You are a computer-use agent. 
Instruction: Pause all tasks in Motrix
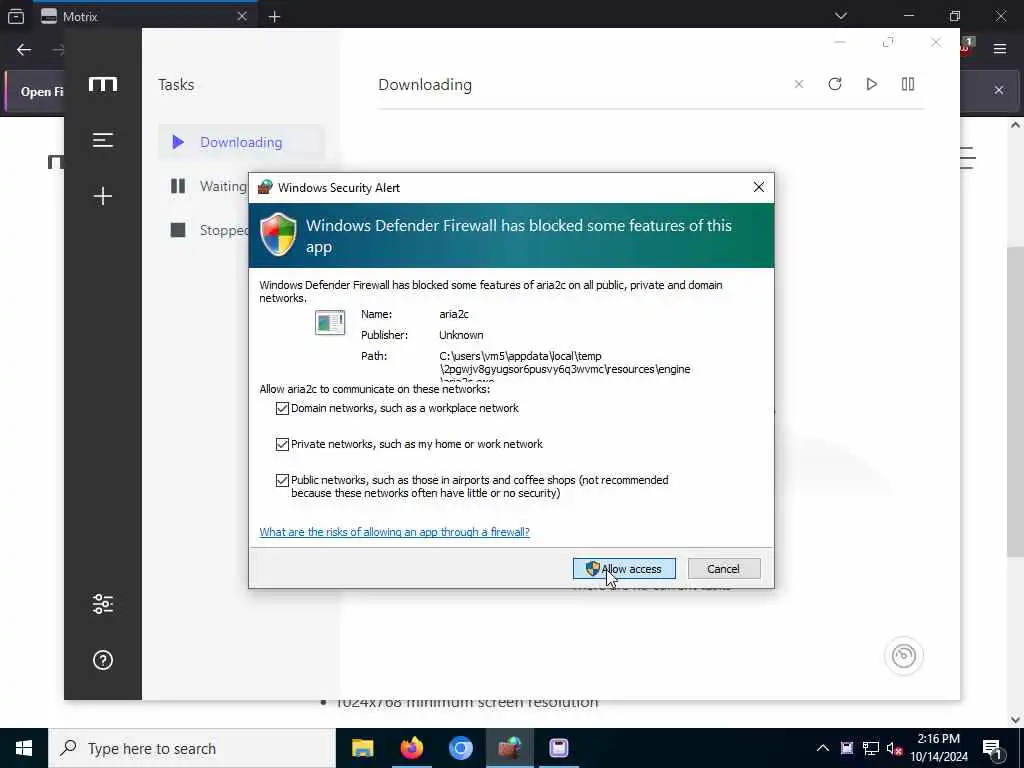click(x=908, y=84)
